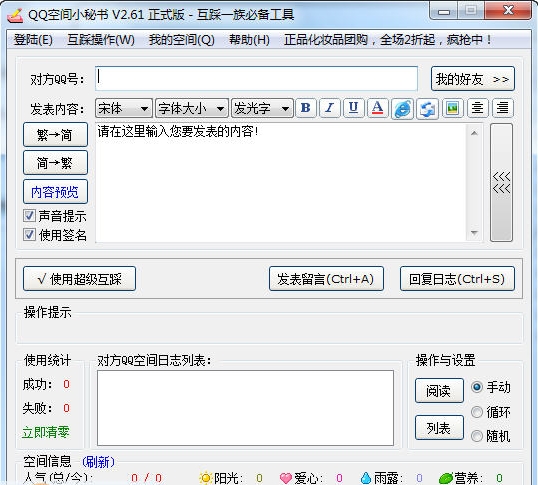Click the 繁→简 conversion button
The height and width of the screenshot is (485, 538).
pos(55,134)
